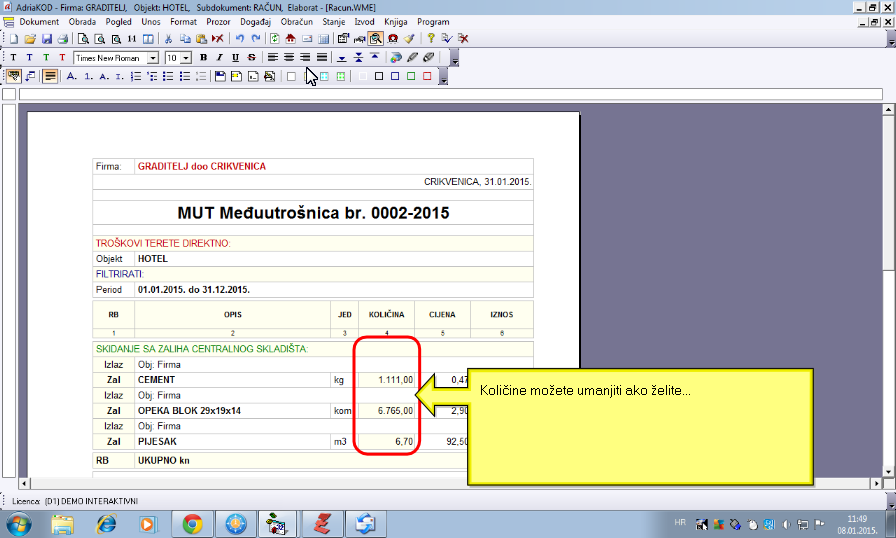Undo the last action
The image size is (896, 538).
[239, 39]
